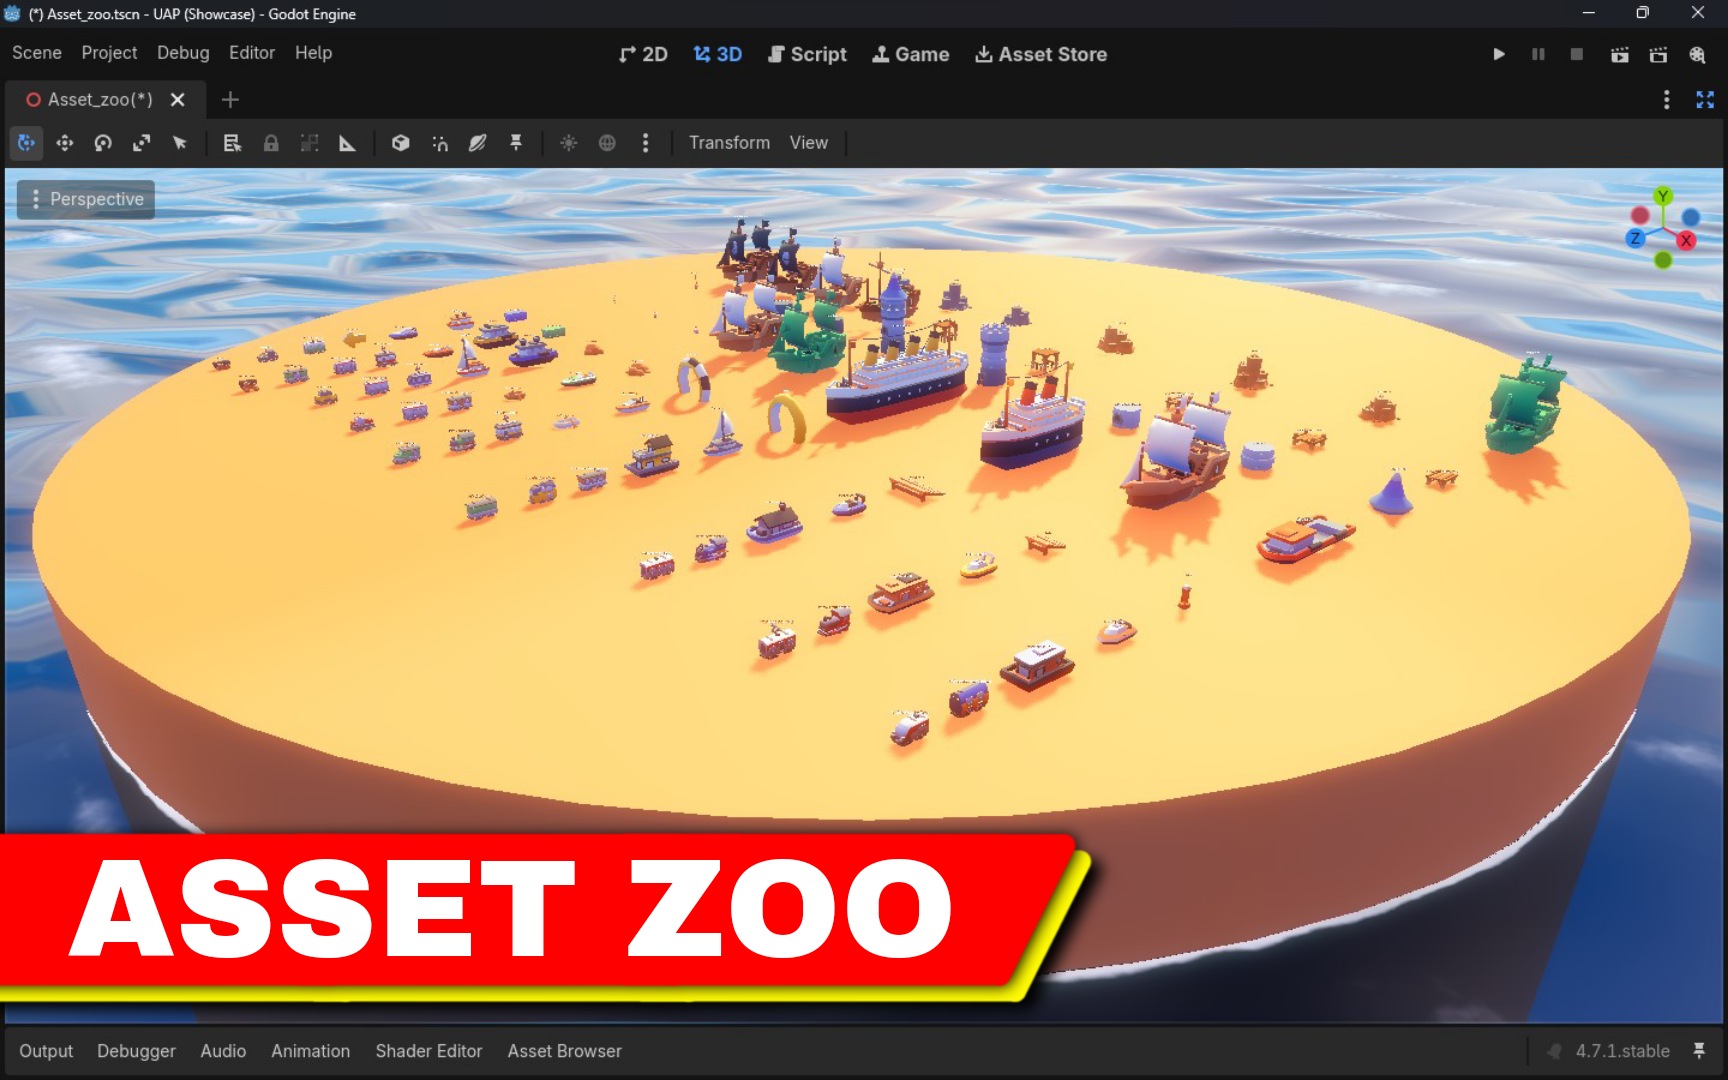The width and height of the screenshot is (1728, 1080).
Task: Switch to the Script workspace
Action: pyautogui.click(x=807, y=55)
